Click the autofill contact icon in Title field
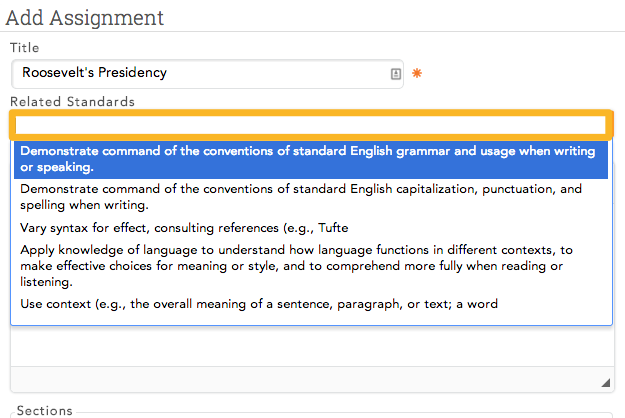625x418 pixels. 395,74
